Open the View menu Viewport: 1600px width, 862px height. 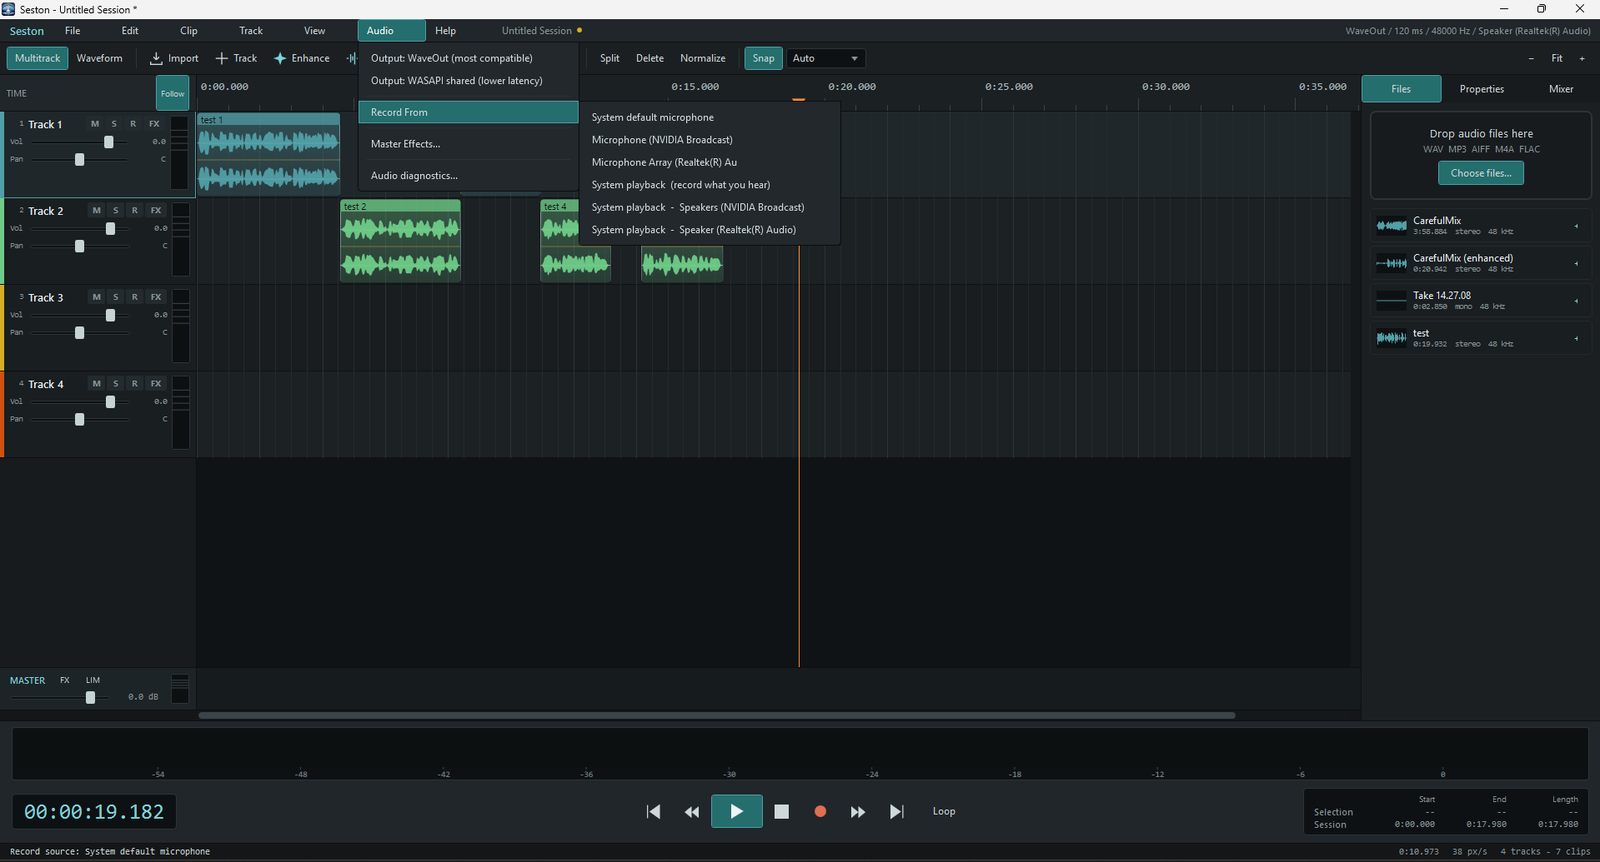[x=315, y=31]
